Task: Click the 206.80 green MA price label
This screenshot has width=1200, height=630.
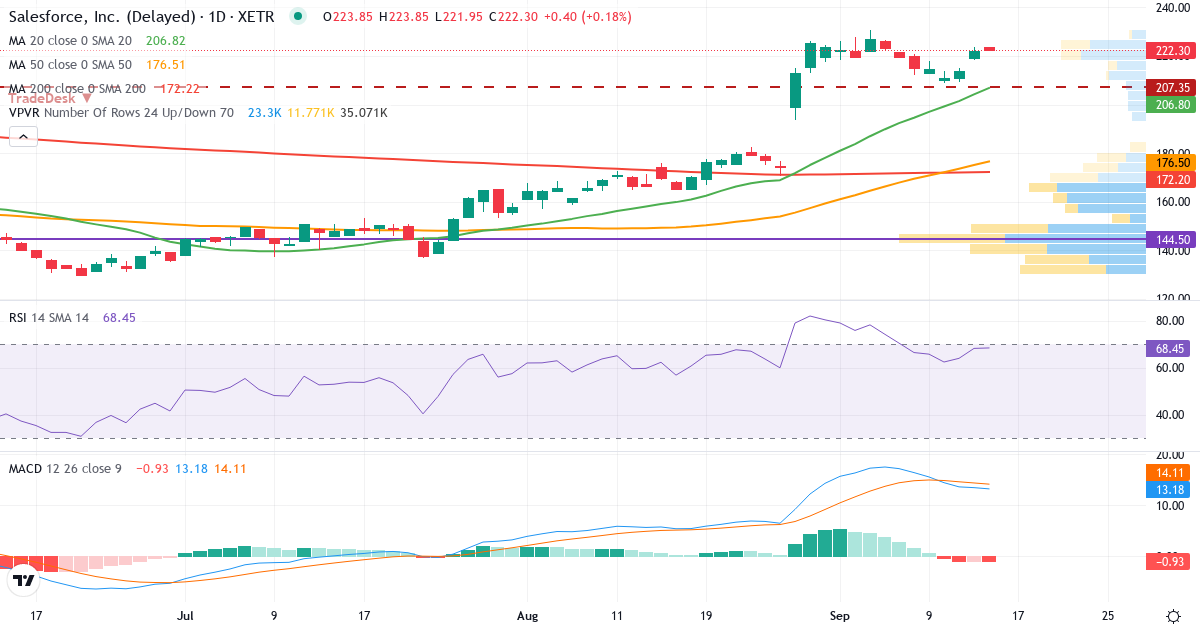Action: [1172, 104]
